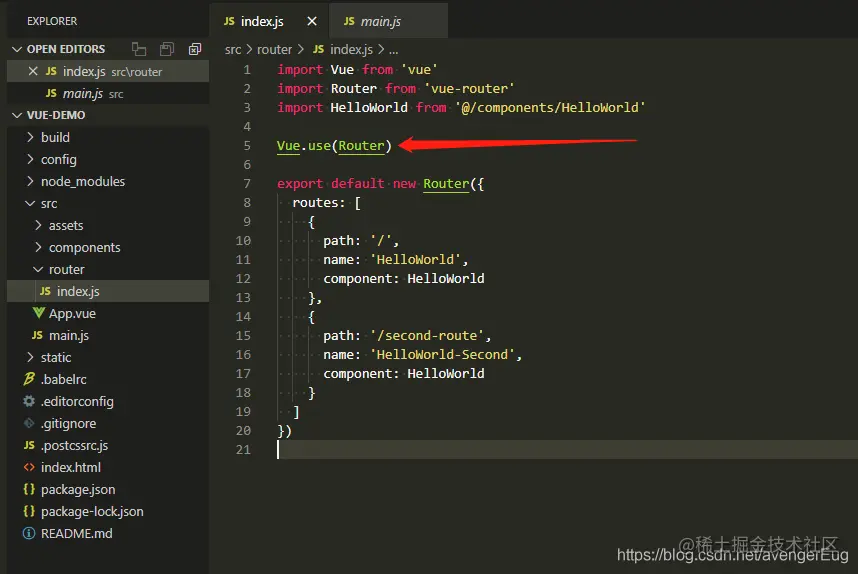This screenshot has width=858, height=574.
Task: Click the JS icon beside .postcssrc.js
Action: coord(29,445)
